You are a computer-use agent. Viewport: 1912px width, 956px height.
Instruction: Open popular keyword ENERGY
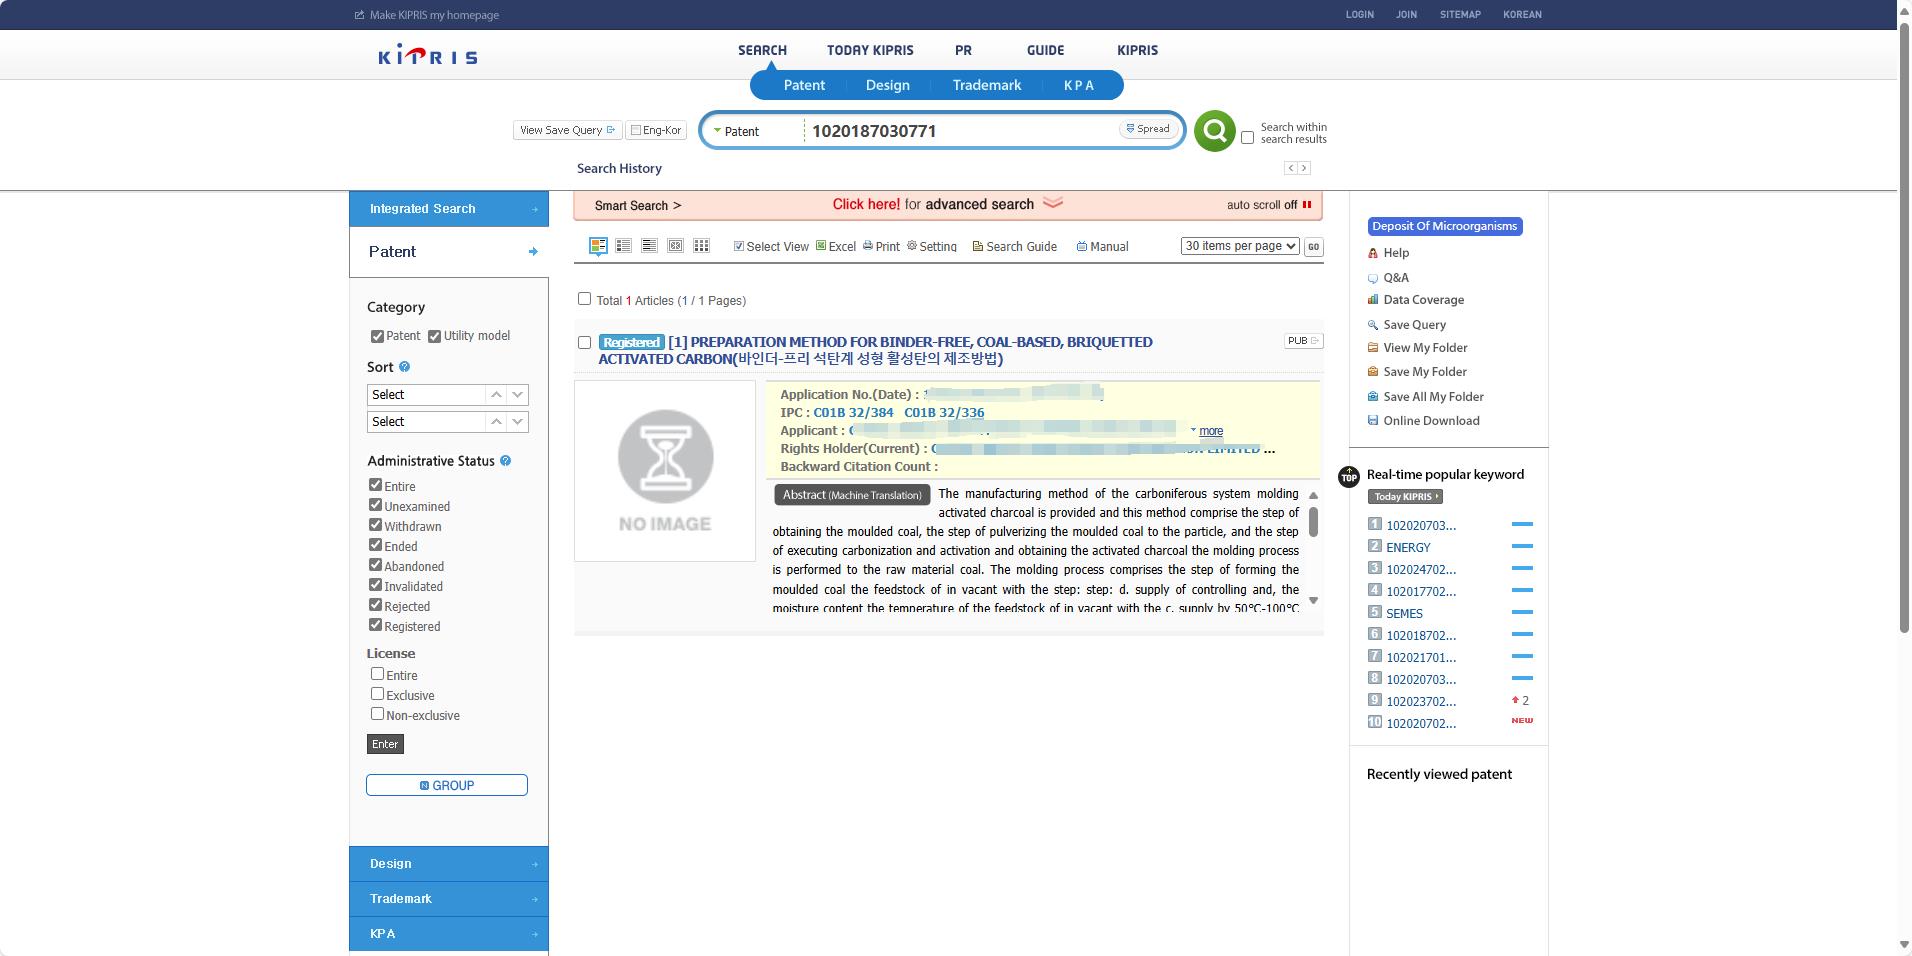point(1408,548)
